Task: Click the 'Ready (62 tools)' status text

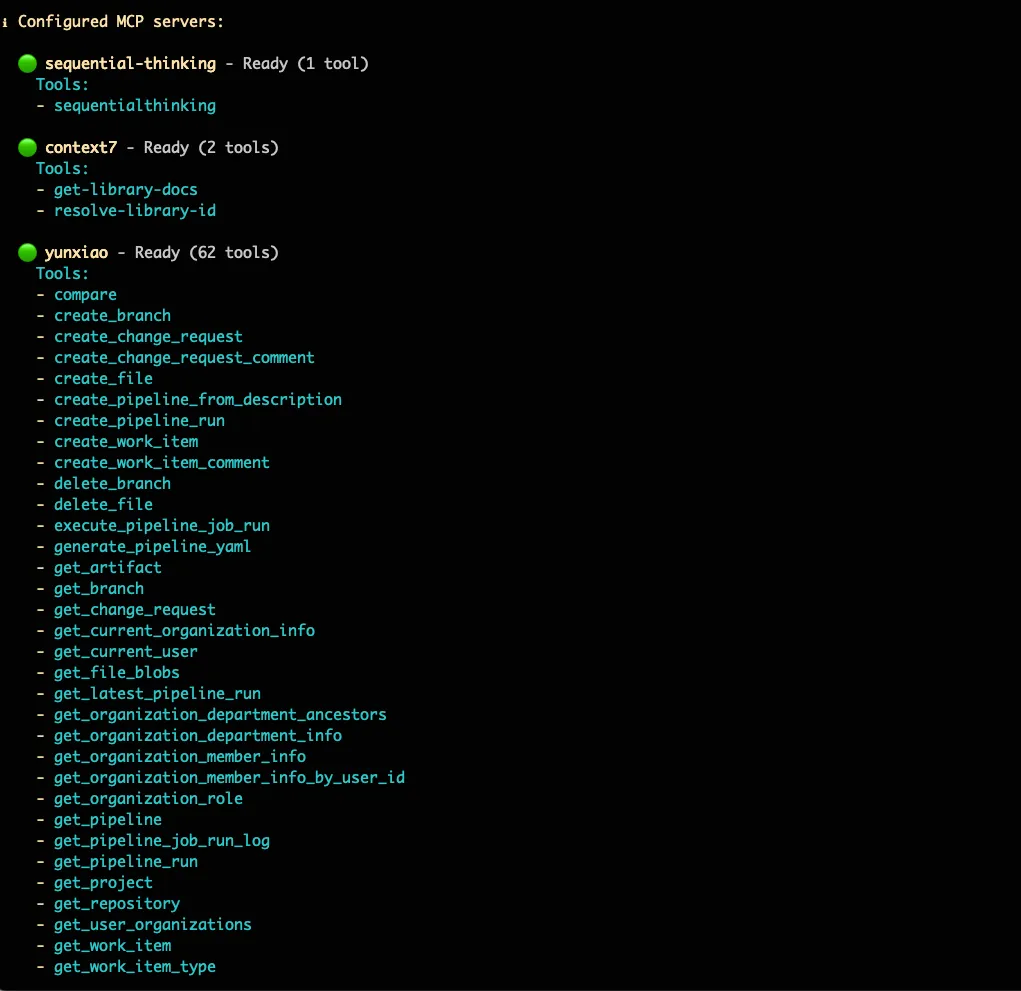Action: [206, 253]
